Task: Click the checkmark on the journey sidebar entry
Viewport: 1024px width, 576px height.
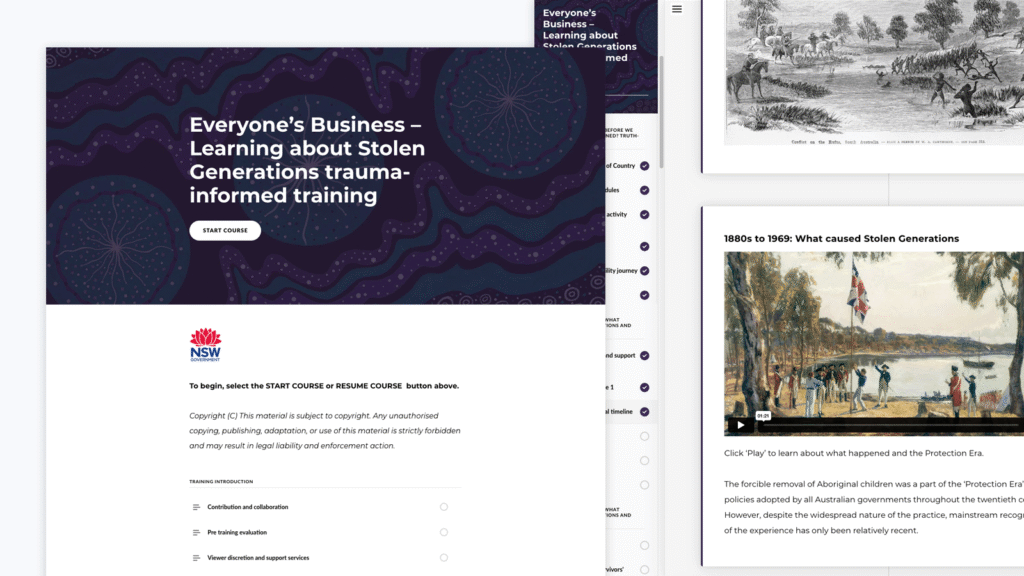Action: point(644,270)
